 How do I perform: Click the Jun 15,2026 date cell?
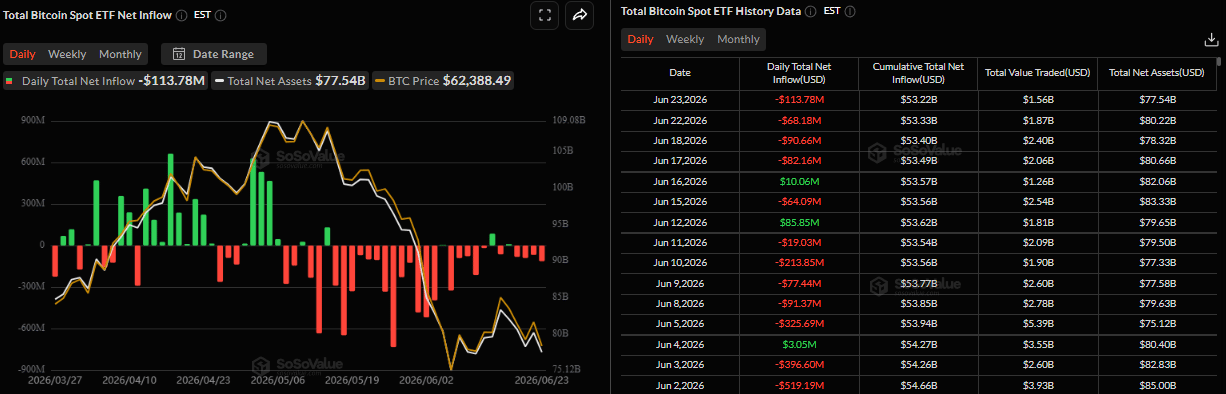(680, 201)
